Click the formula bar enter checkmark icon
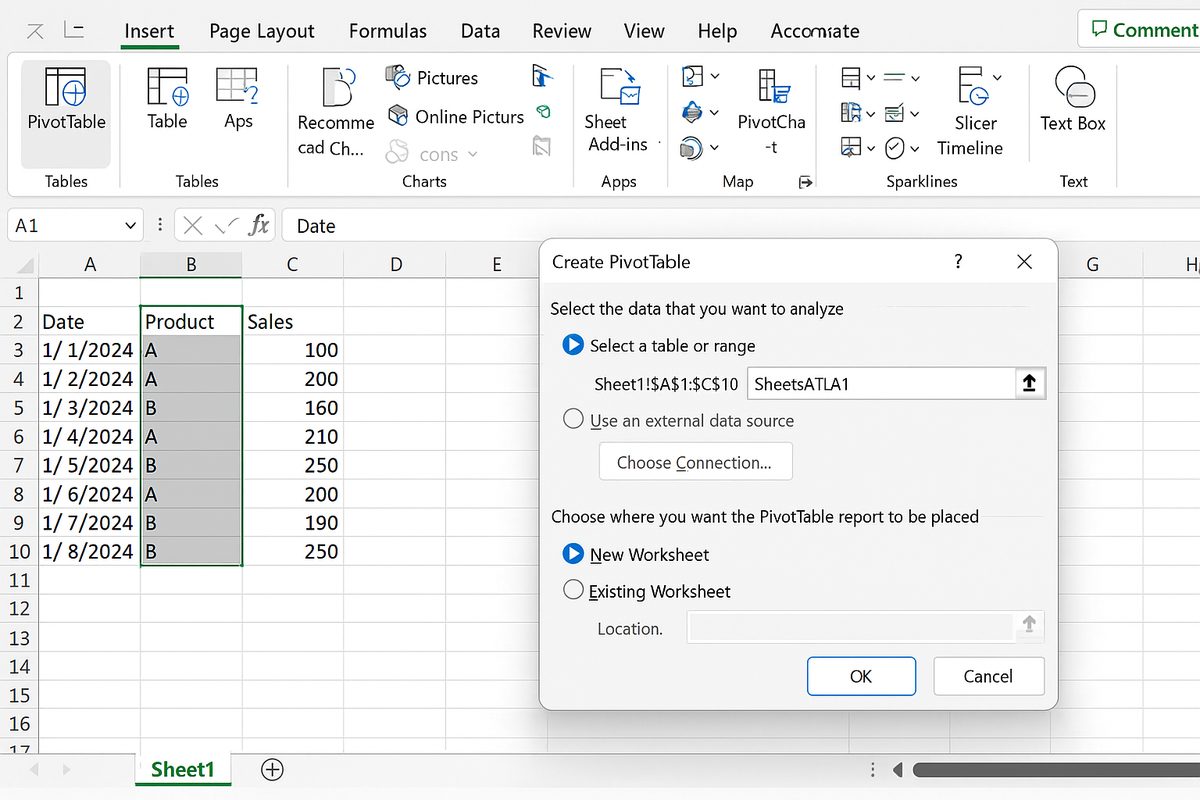This screenshot has width=1200, height=800. 226,225
